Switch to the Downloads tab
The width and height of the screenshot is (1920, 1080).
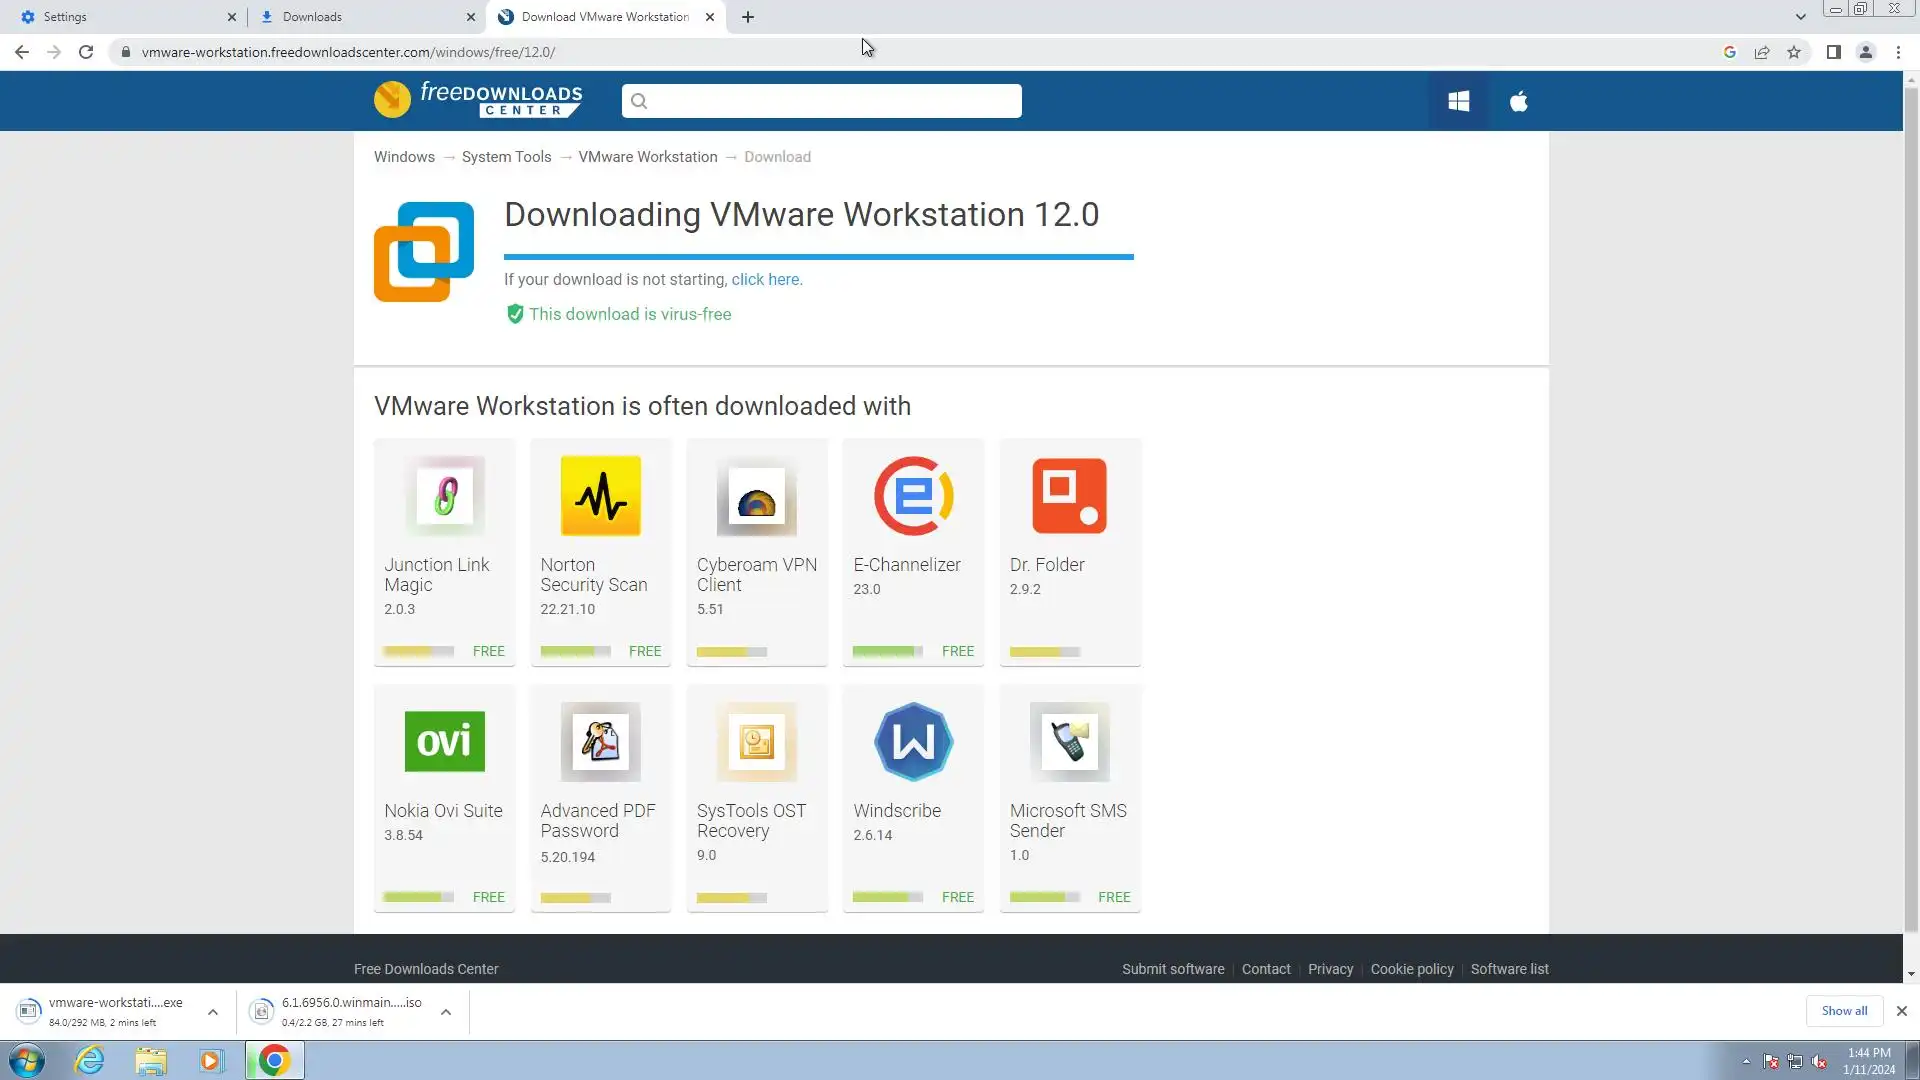click(360, 17)
